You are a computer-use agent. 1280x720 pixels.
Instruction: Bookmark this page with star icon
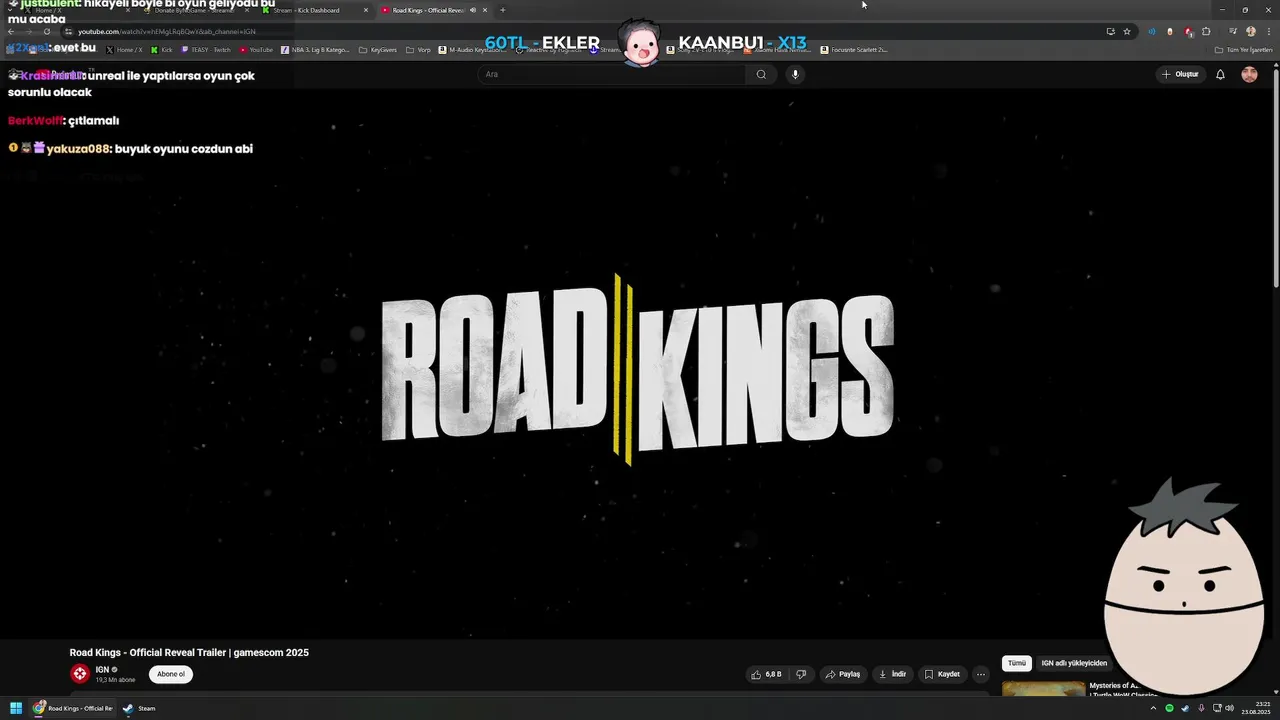(1127, 31)
